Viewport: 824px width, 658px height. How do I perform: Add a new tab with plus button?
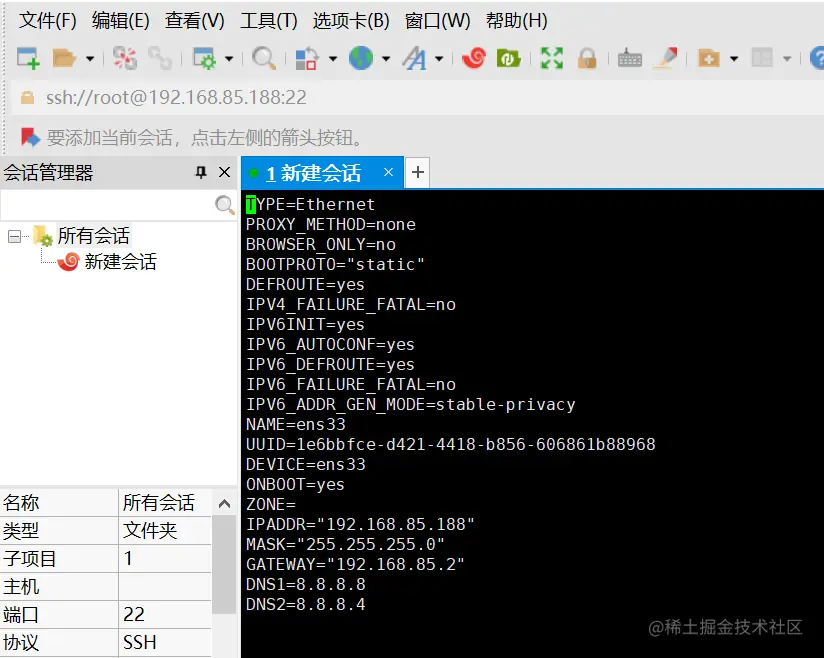coord(418,172)
